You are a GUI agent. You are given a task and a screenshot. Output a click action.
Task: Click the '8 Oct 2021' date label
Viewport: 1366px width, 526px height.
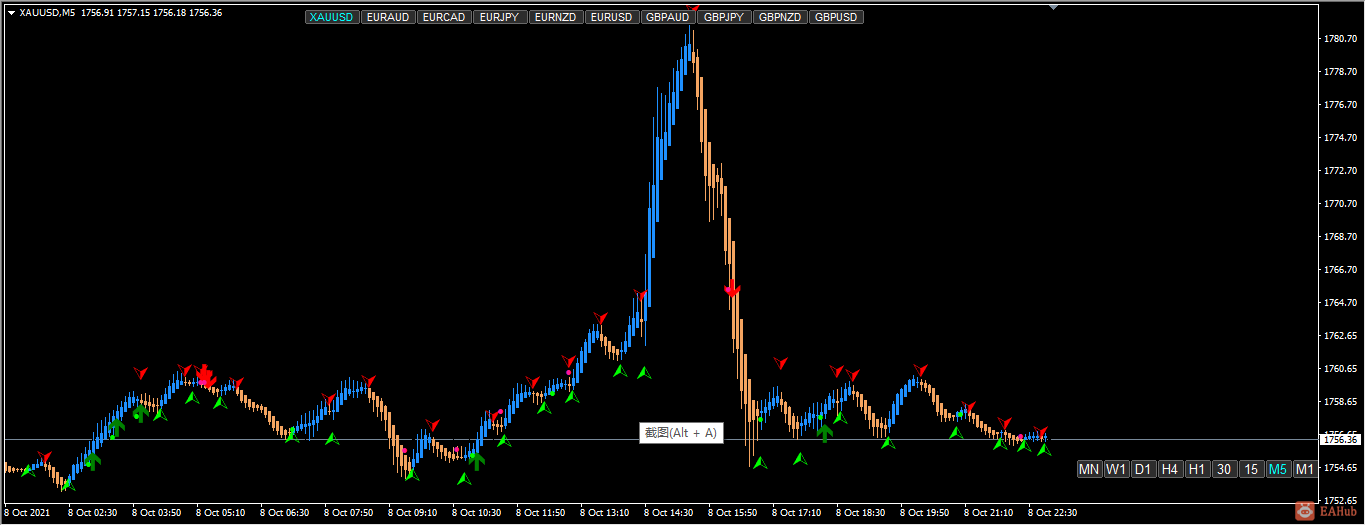click(26, 513)
